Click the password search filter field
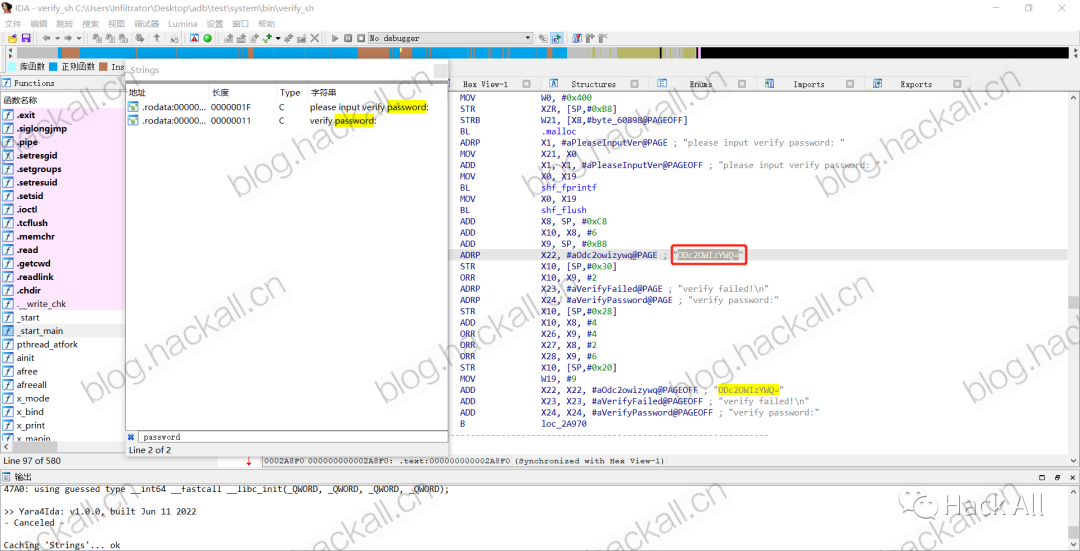This screenshot has width=1080, height=551. tap(292, 437)
